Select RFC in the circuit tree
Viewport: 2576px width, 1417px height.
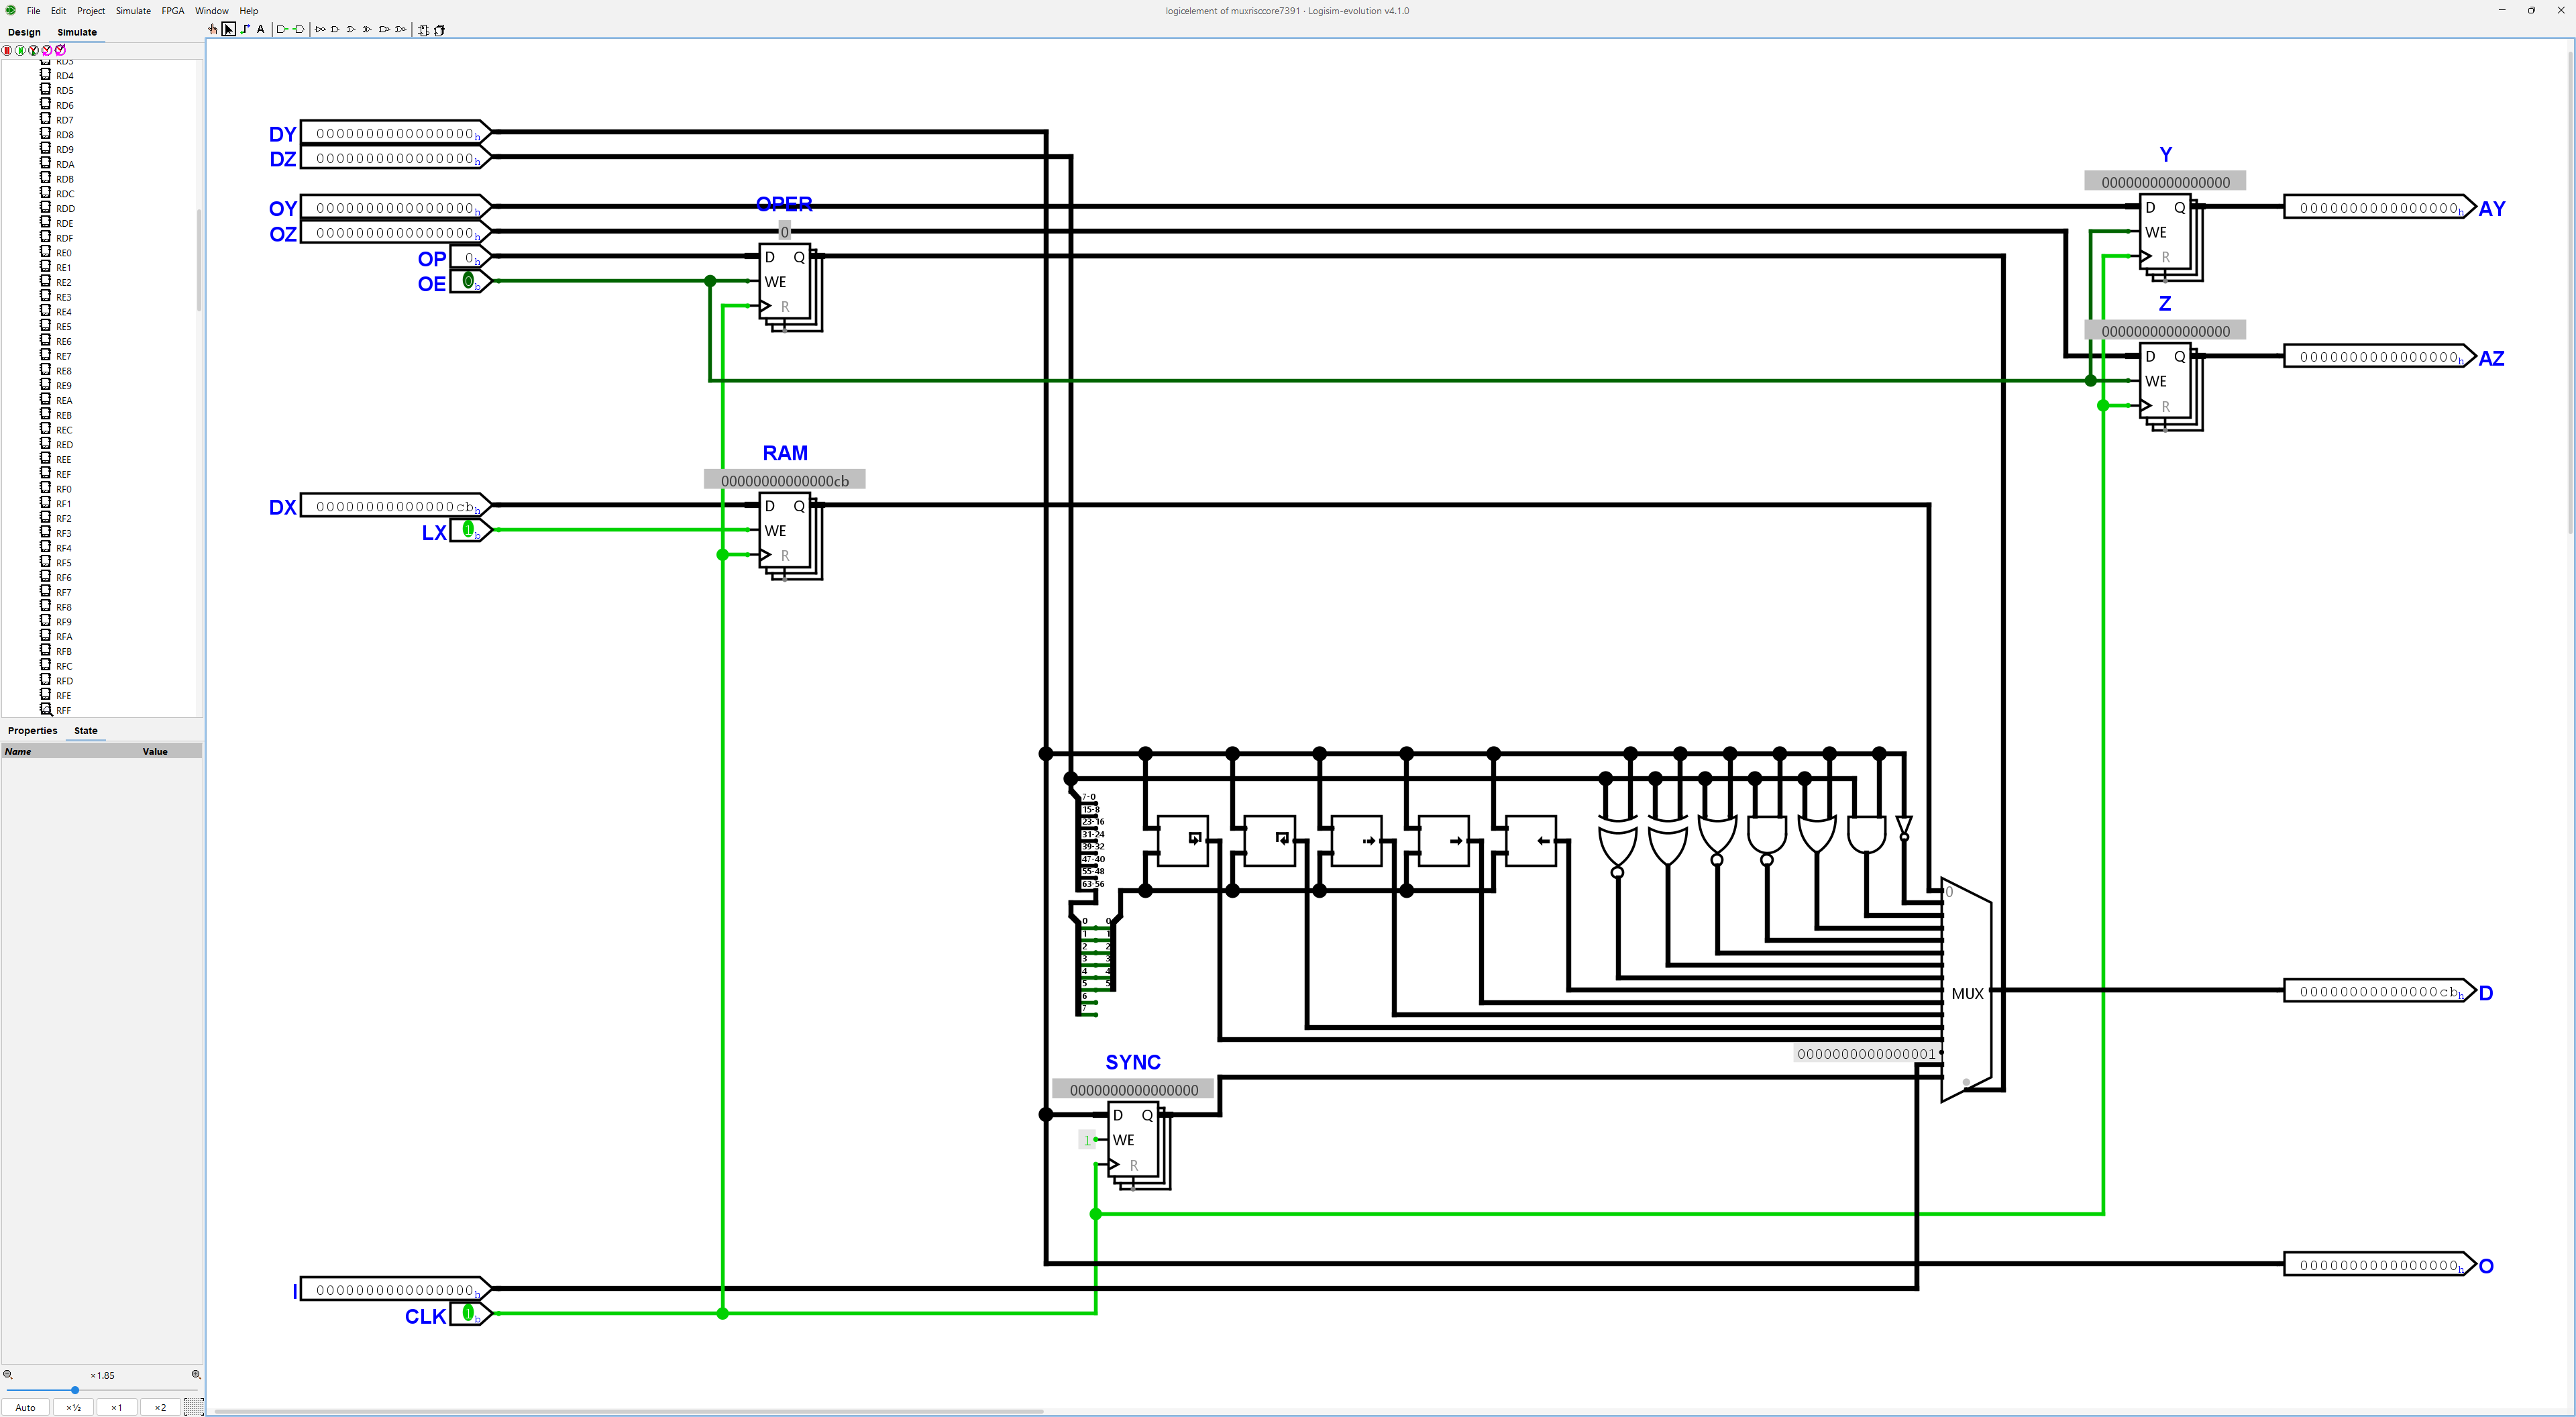click(x=65, y=666)
